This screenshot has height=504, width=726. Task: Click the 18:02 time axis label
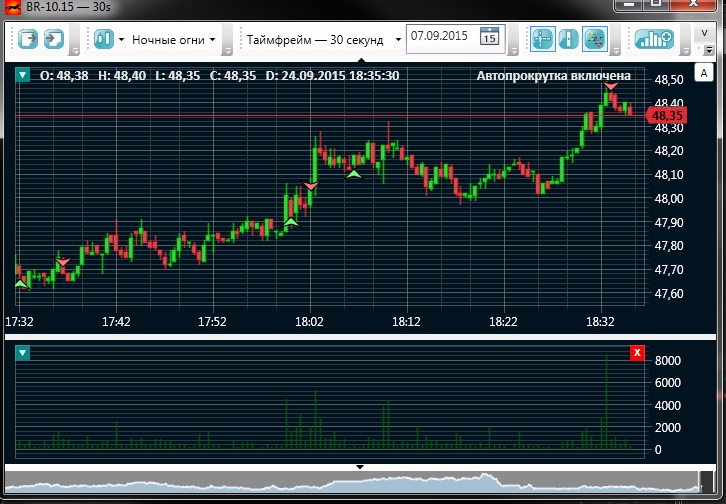click(309, 321)
